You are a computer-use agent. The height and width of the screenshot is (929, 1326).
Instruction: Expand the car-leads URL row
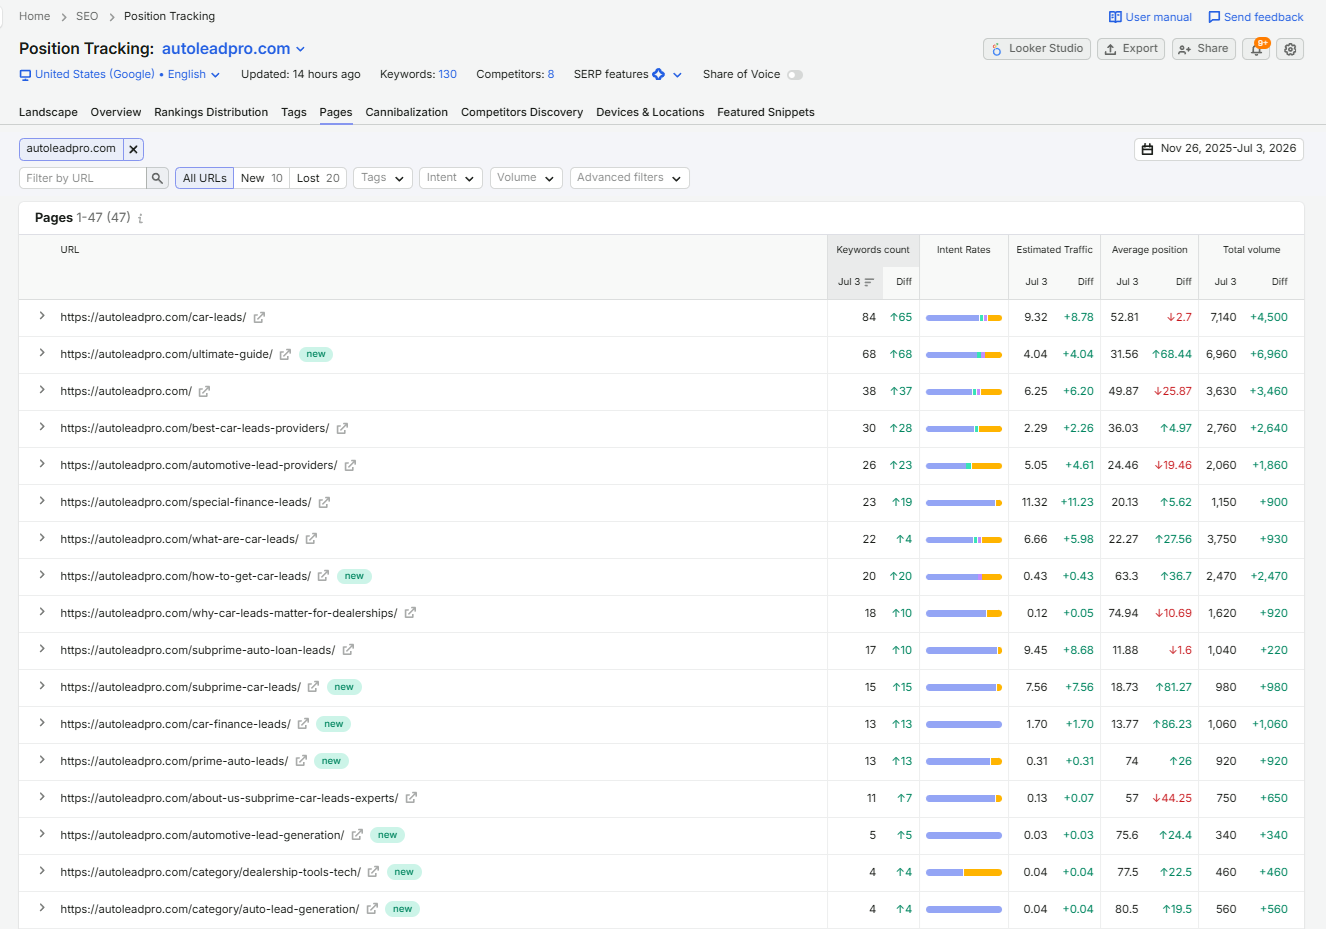pos(42,316)
